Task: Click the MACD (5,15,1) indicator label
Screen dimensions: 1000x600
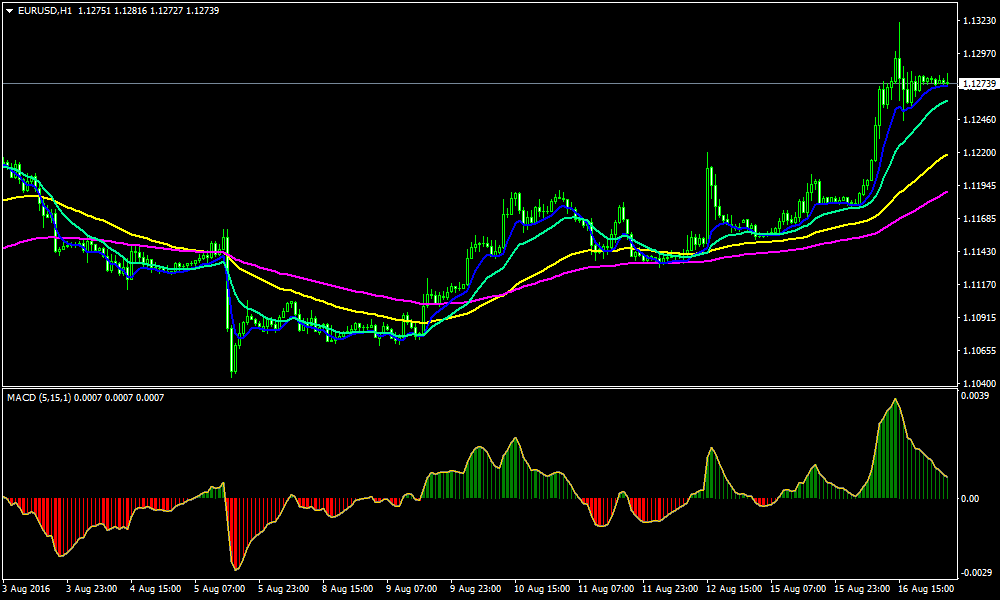Action: 55,398
